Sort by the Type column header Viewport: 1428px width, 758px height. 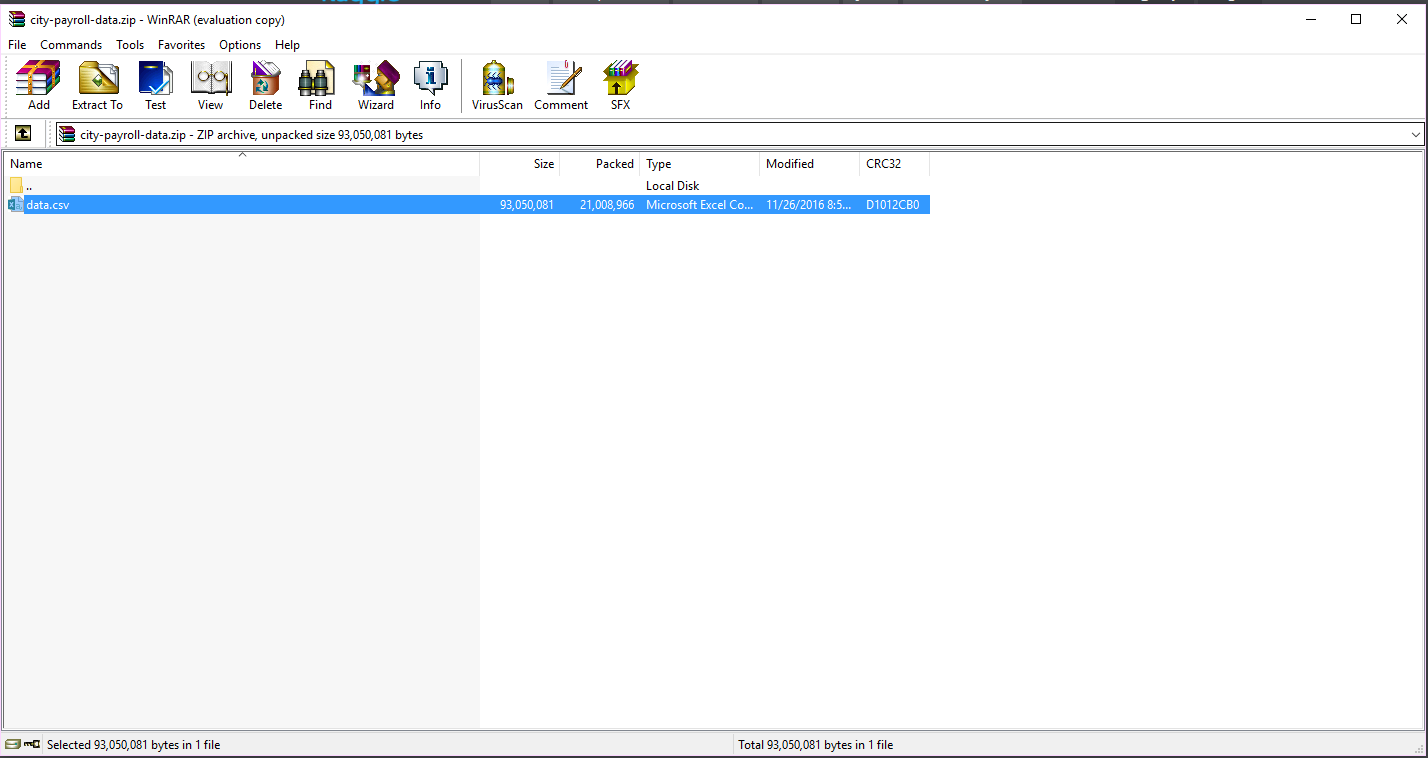700,164
